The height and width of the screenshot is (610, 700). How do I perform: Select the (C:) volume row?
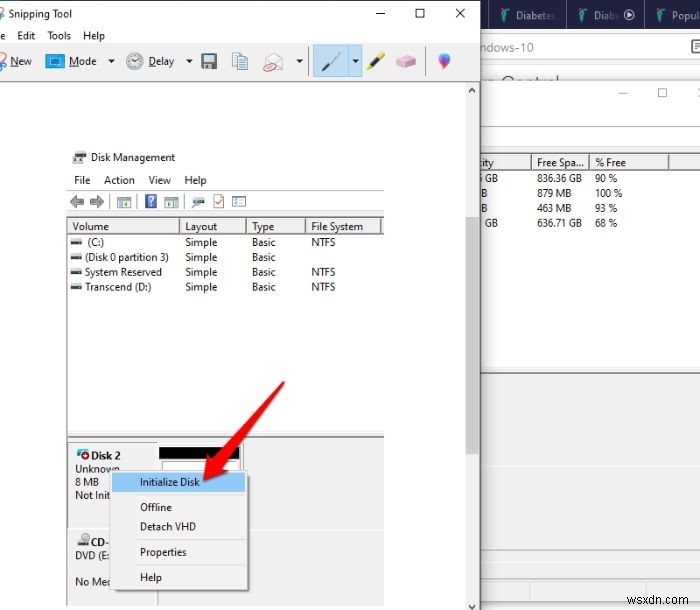(x=225, y=242)
